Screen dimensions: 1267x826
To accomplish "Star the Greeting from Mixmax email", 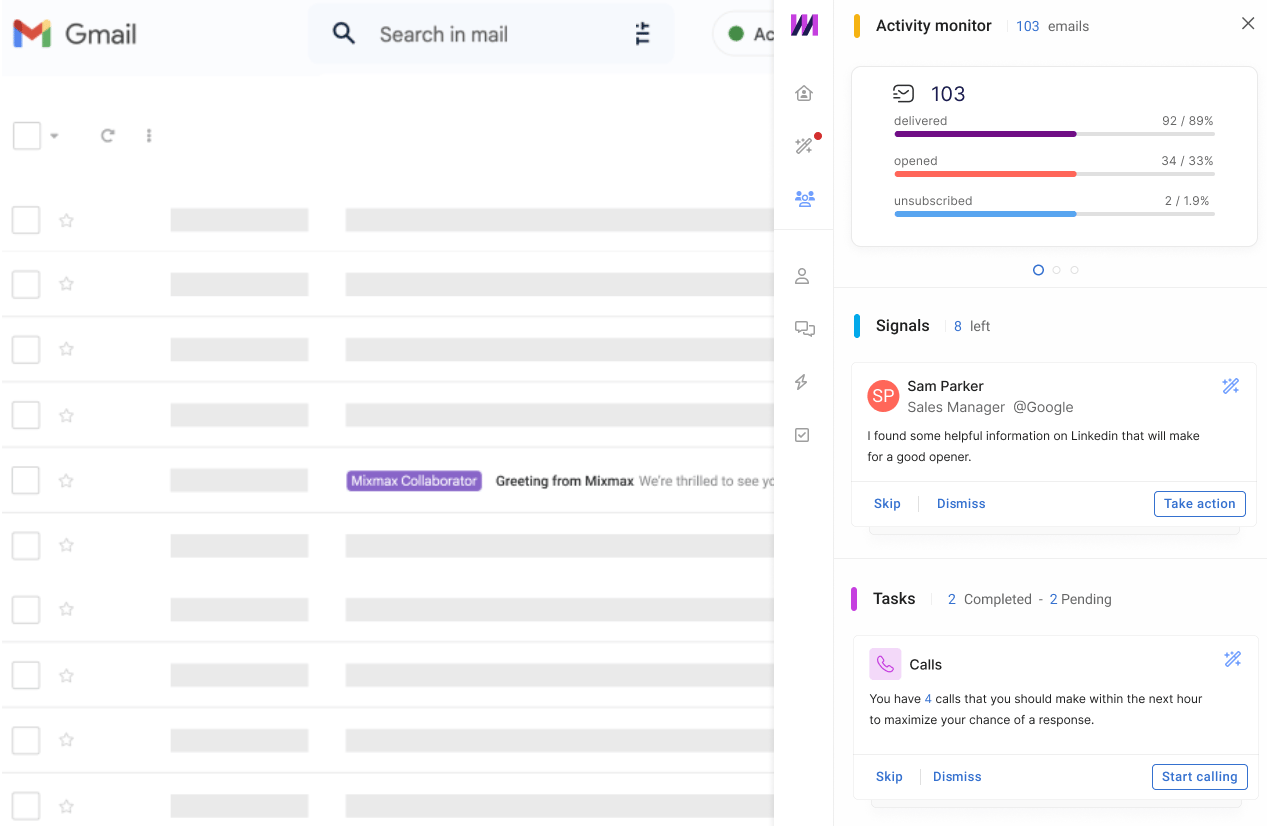I will [66, 481].
